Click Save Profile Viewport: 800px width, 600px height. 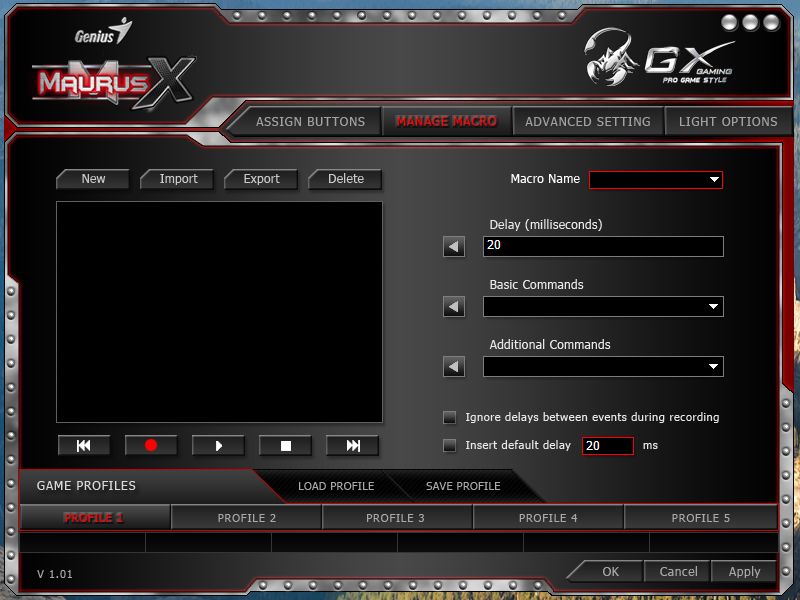463,486
